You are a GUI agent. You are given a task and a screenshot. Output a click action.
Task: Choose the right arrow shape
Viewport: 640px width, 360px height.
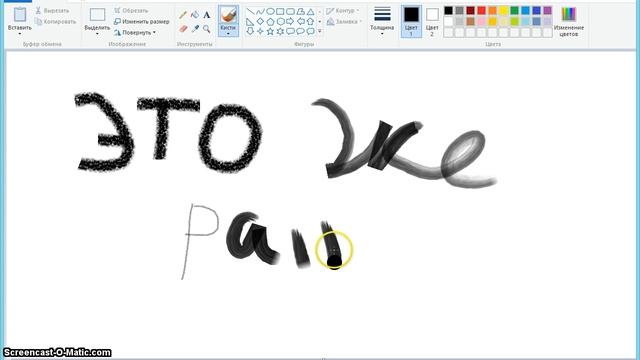click(x=290, y=21)
